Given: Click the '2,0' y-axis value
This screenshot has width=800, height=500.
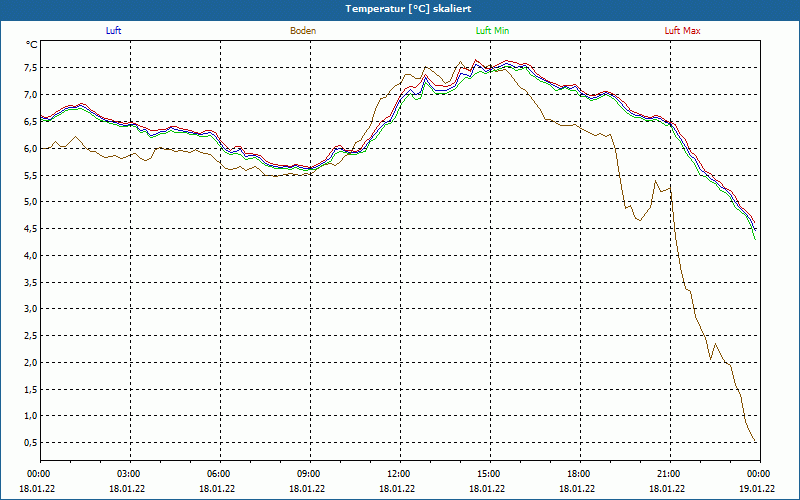Looking at the screenshot, I should [x=31, y=362].
